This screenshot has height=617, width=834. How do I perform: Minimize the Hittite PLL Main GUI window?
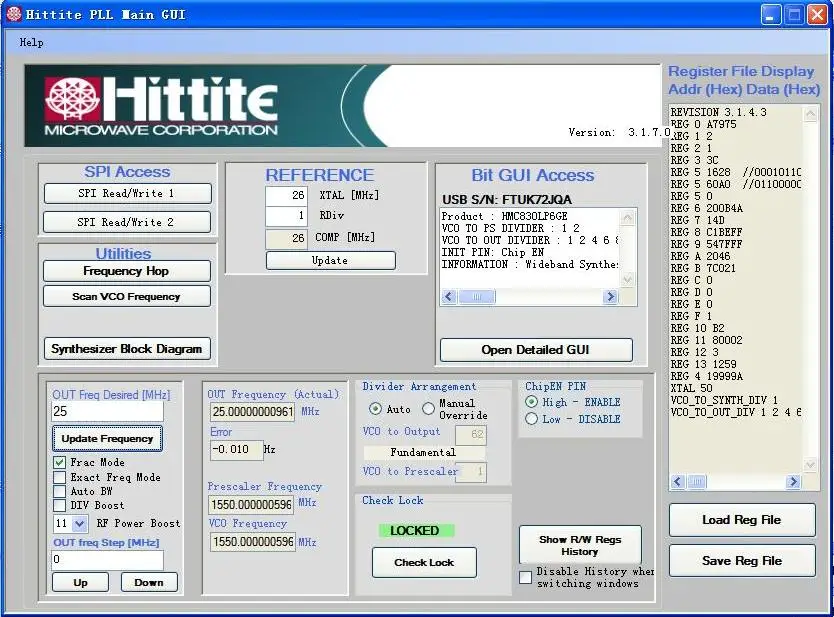coord(770,14)
